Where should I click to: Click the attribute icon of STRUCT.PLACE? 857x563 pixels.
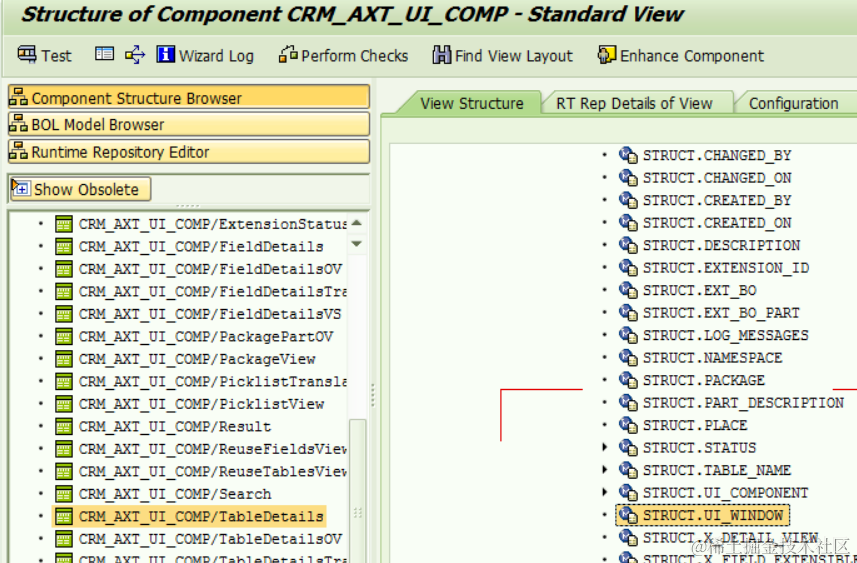628,425
